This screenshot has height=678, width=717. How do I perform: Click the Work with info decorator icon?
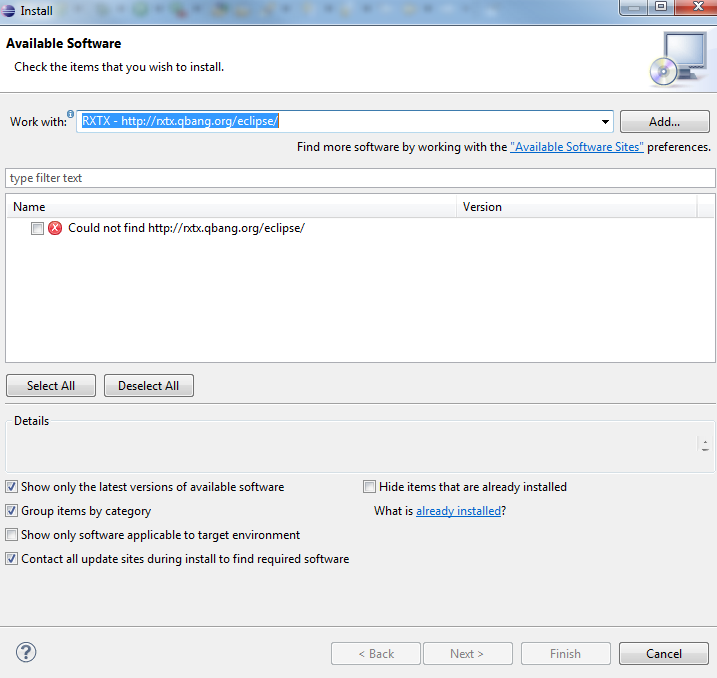[x=70, y=113]
